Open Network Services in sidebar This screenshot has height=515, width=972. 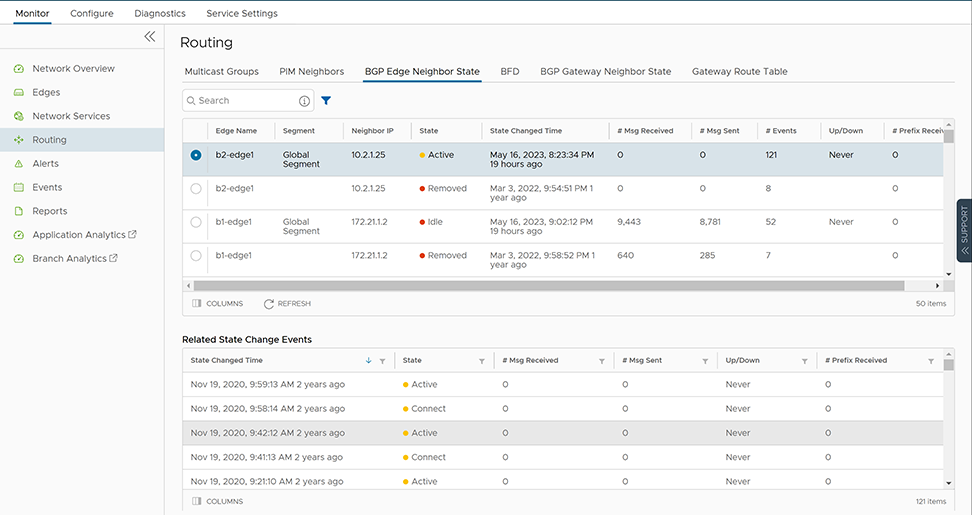tap(71, 116)
